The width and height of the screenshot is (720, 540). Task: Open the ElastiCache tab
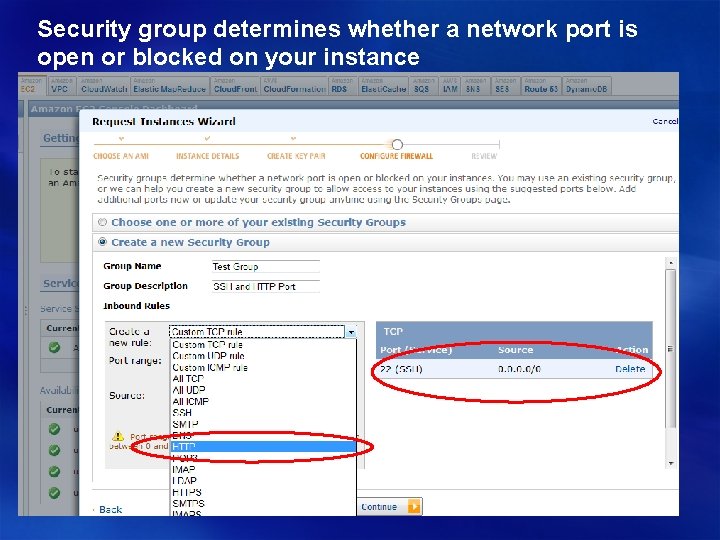coord(383,85)
